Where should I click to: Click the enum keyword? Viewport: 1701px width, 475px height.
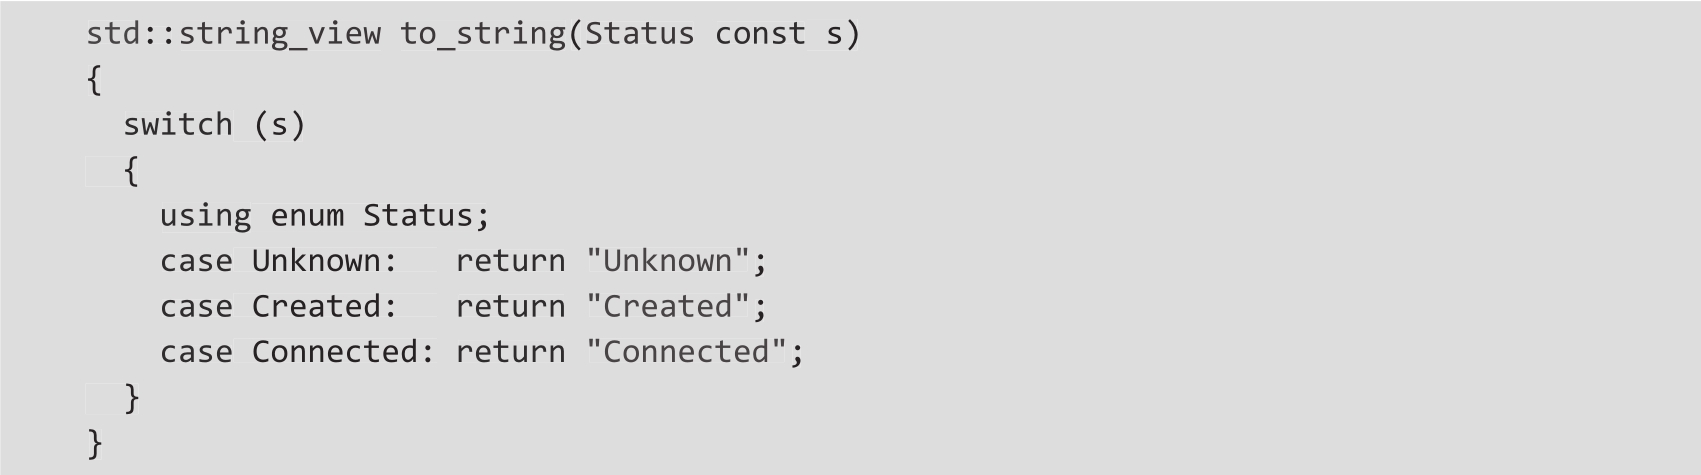[x=307, y=216]
